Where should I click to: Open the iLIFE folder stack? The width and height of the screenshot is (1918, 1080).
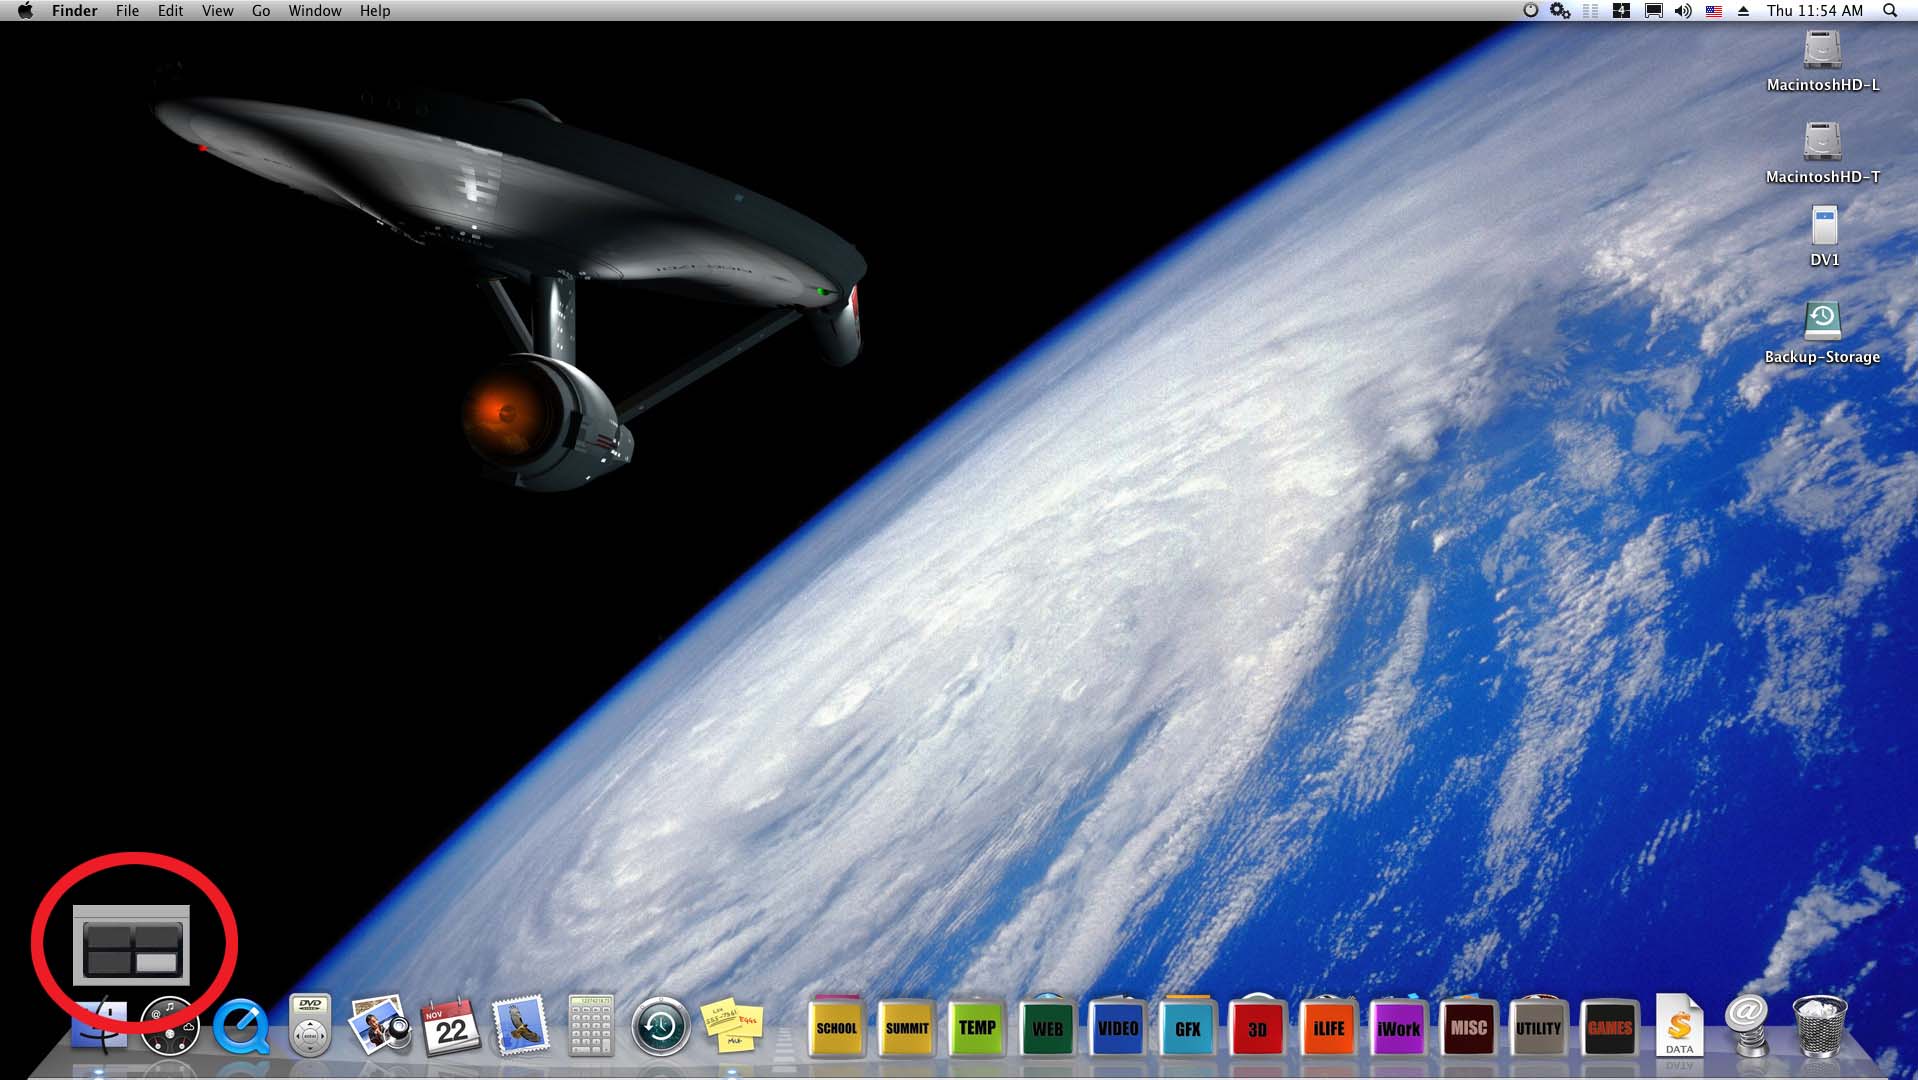1328,1026
